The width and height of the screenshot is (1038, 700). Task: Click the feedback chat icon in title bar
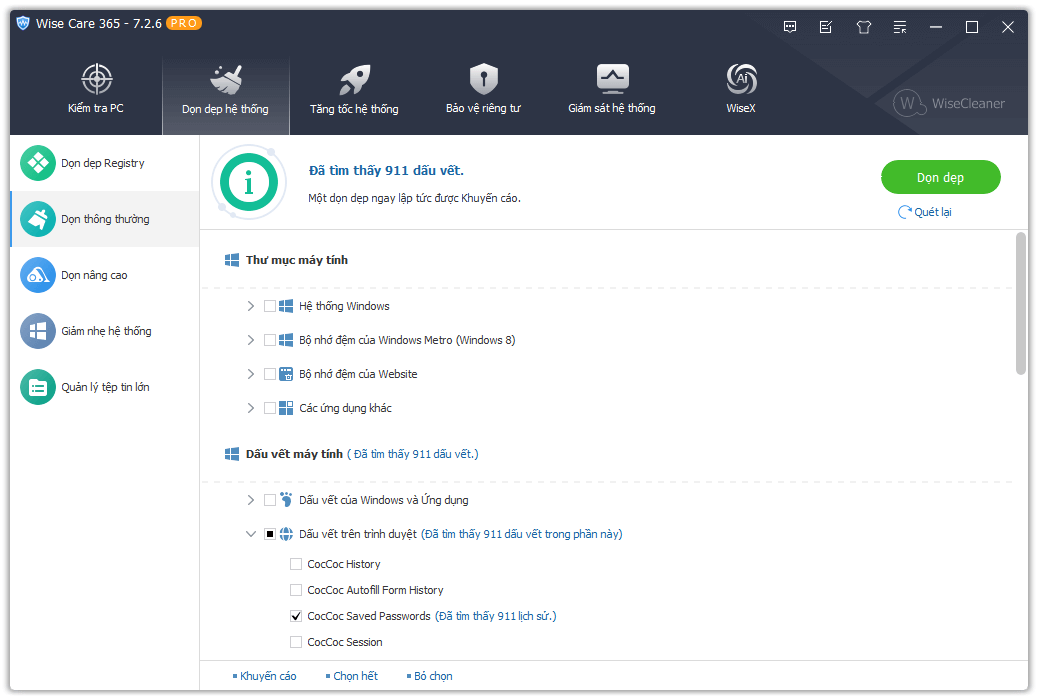790,27
